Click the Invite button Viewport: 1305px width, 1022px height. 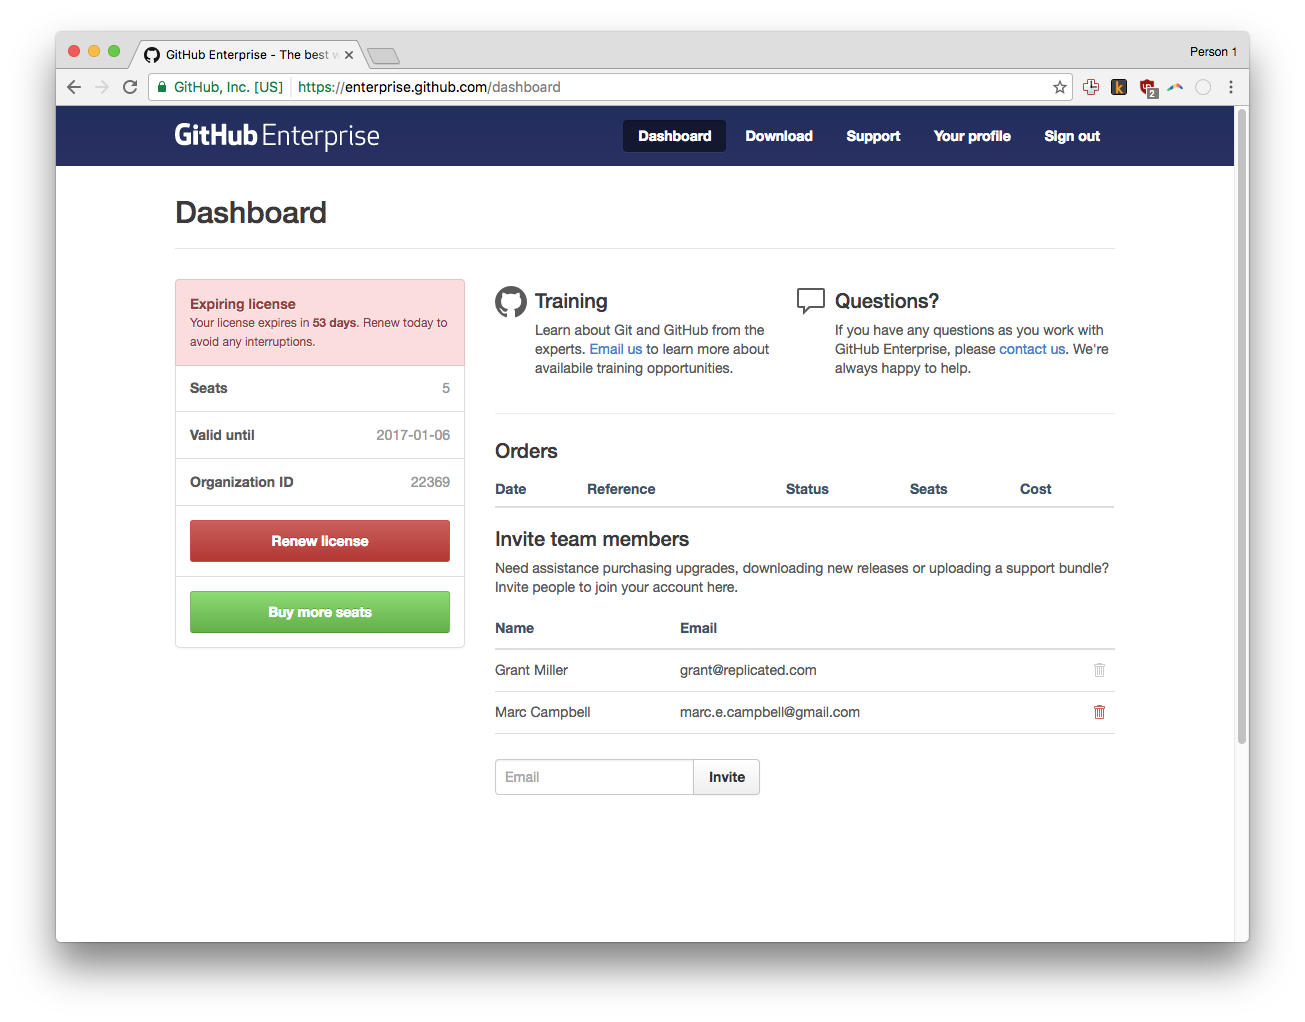(727, 777)
